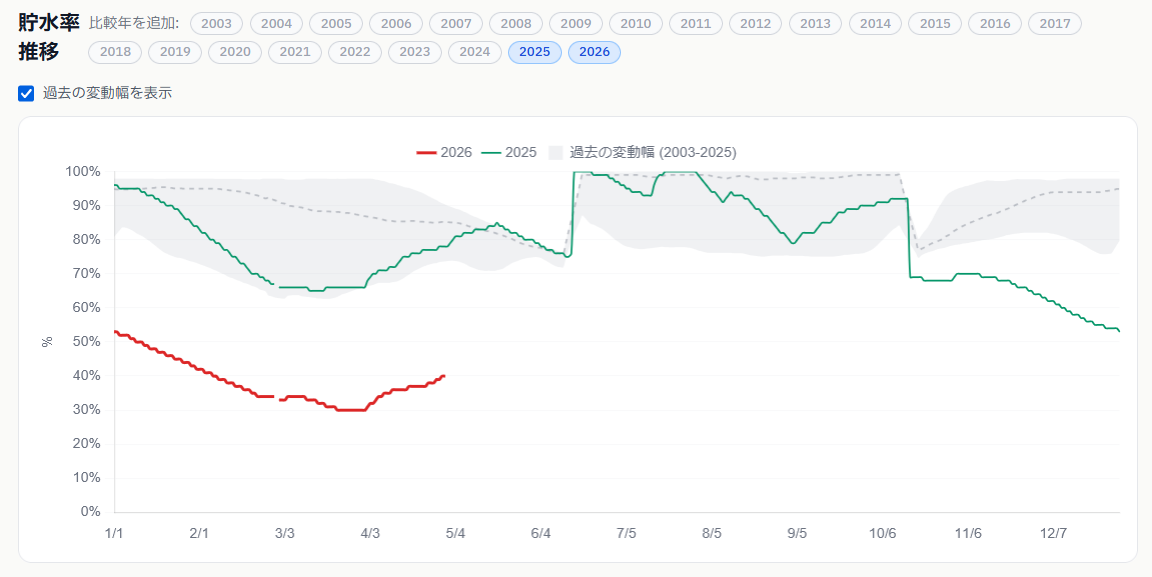The width and height of the screenshot is (1152, 577).
Task: Enable the 2017 year chip
Action: click(x=1055, y=24)
